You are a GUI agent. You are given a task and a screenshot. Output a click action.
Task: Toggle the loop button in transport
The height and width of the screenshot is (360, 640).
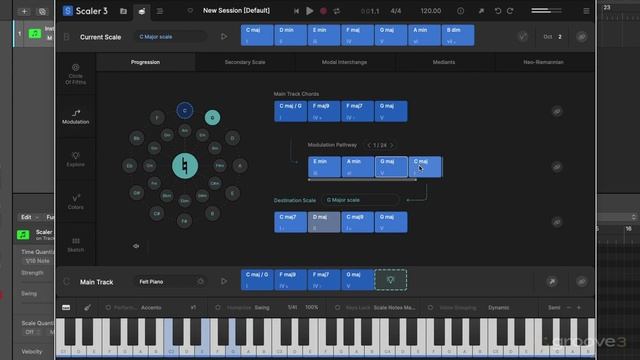pos(337,11)
